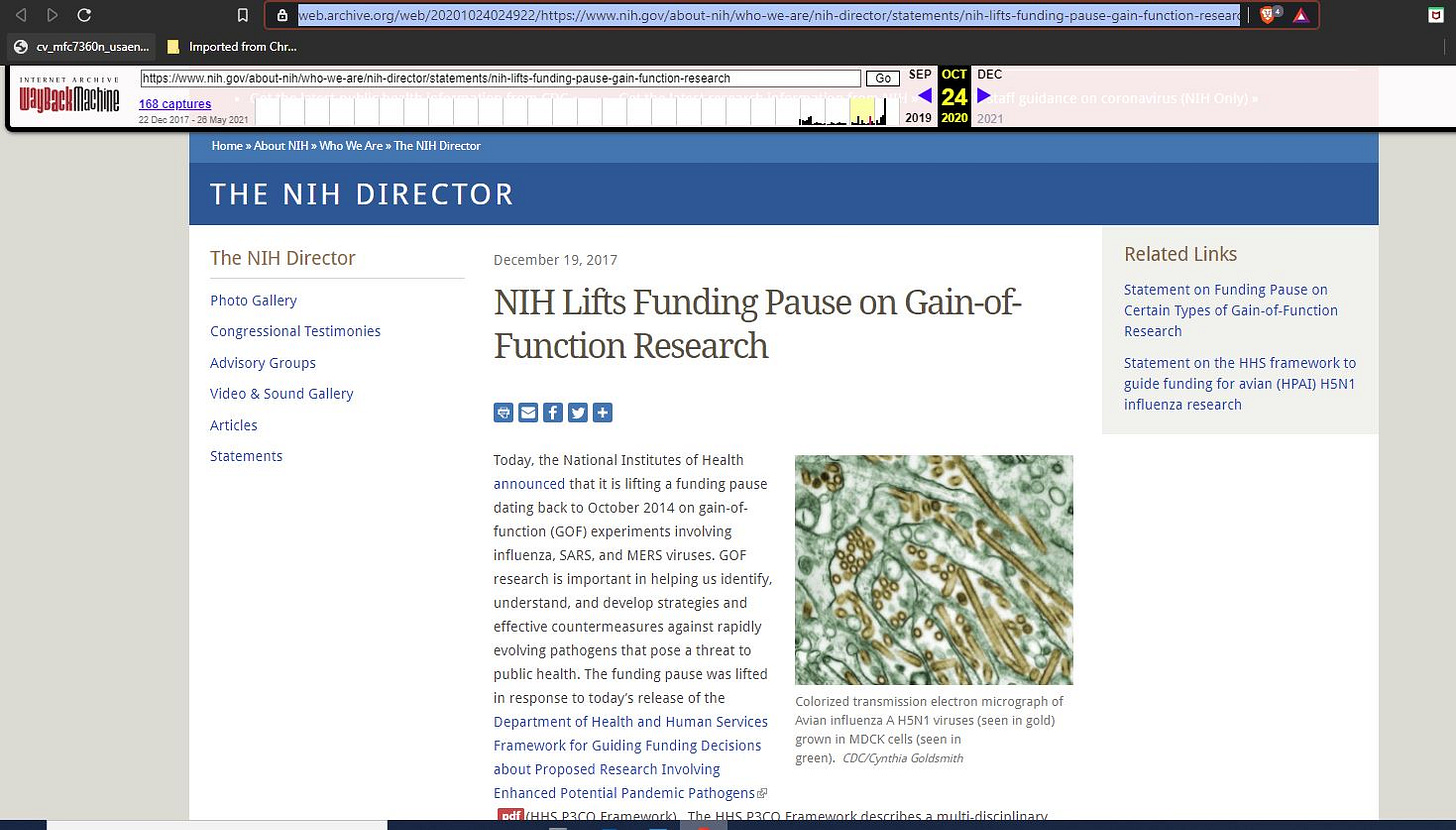Screen dimensions: 1456x830
Task: Open The NIH Director sidebar heading
Action: click(283, 258)
